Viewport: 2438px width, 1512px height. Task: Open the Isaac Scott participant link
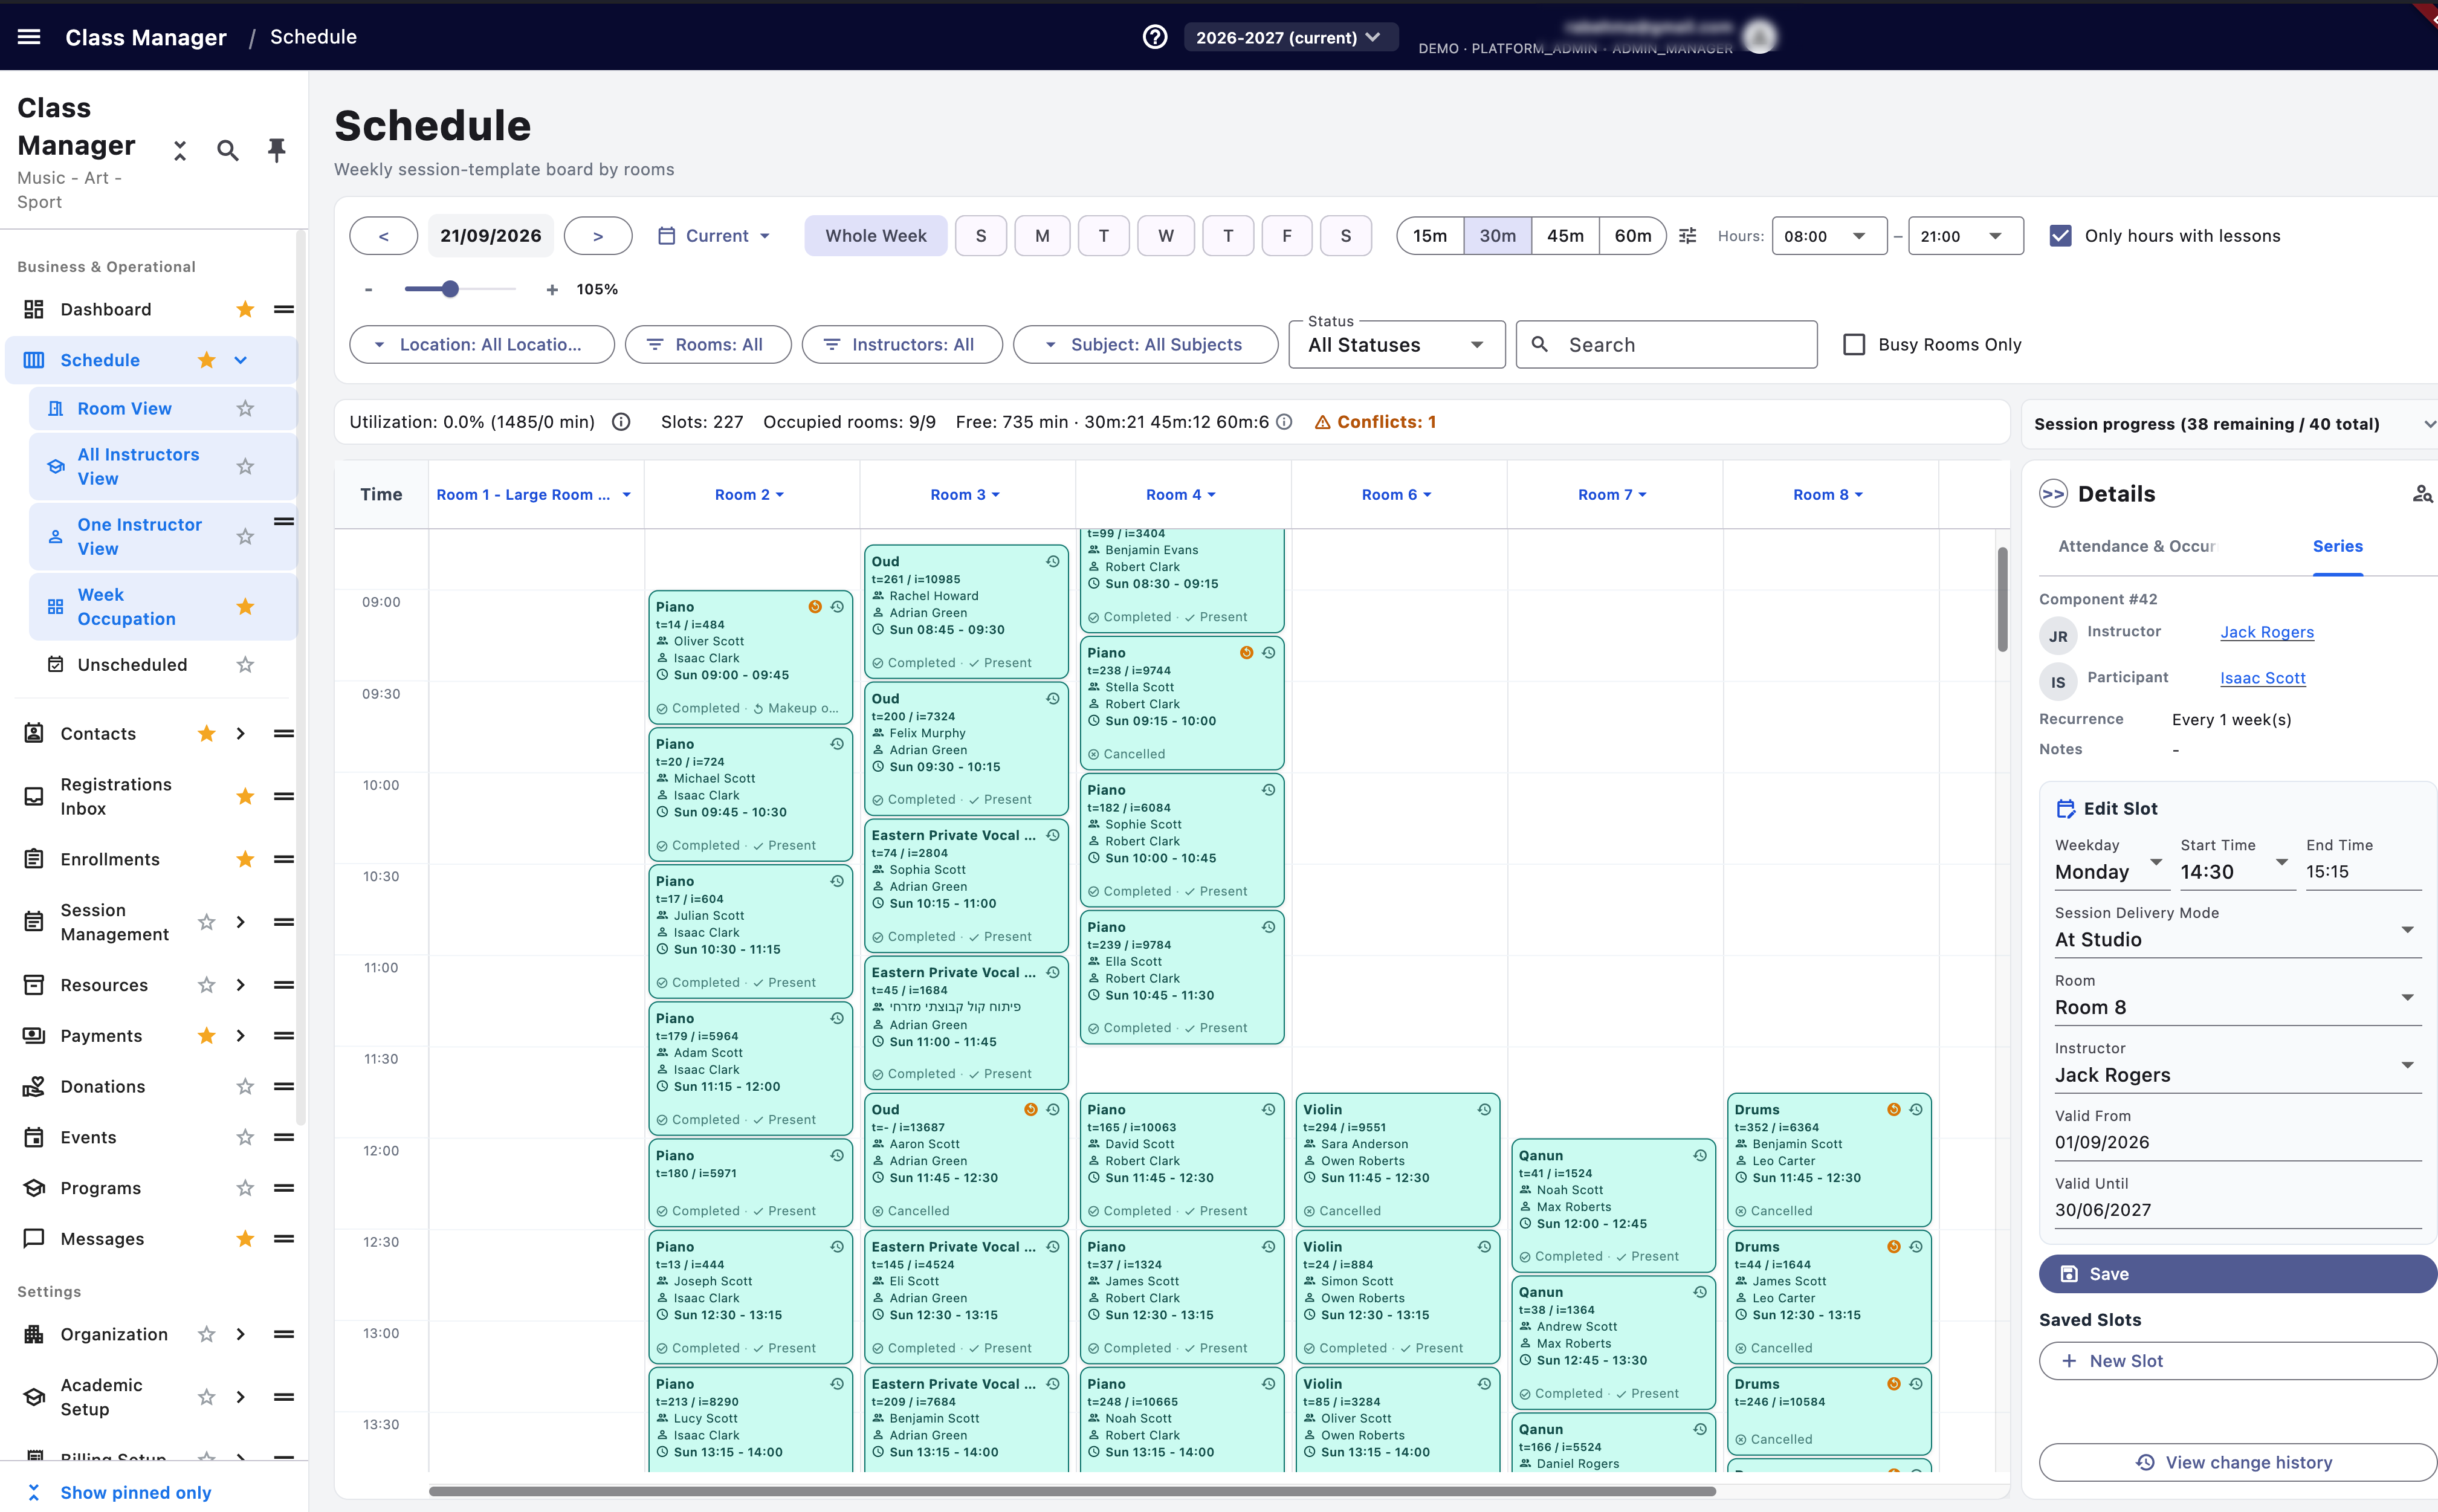2262,678
